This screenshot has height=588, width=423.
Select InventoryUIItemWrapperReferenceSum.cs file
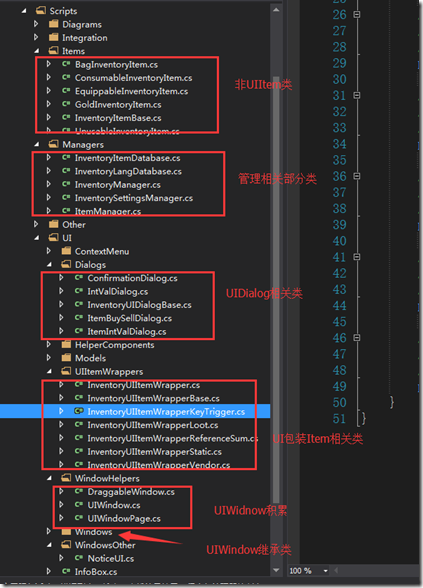point(172,438)
